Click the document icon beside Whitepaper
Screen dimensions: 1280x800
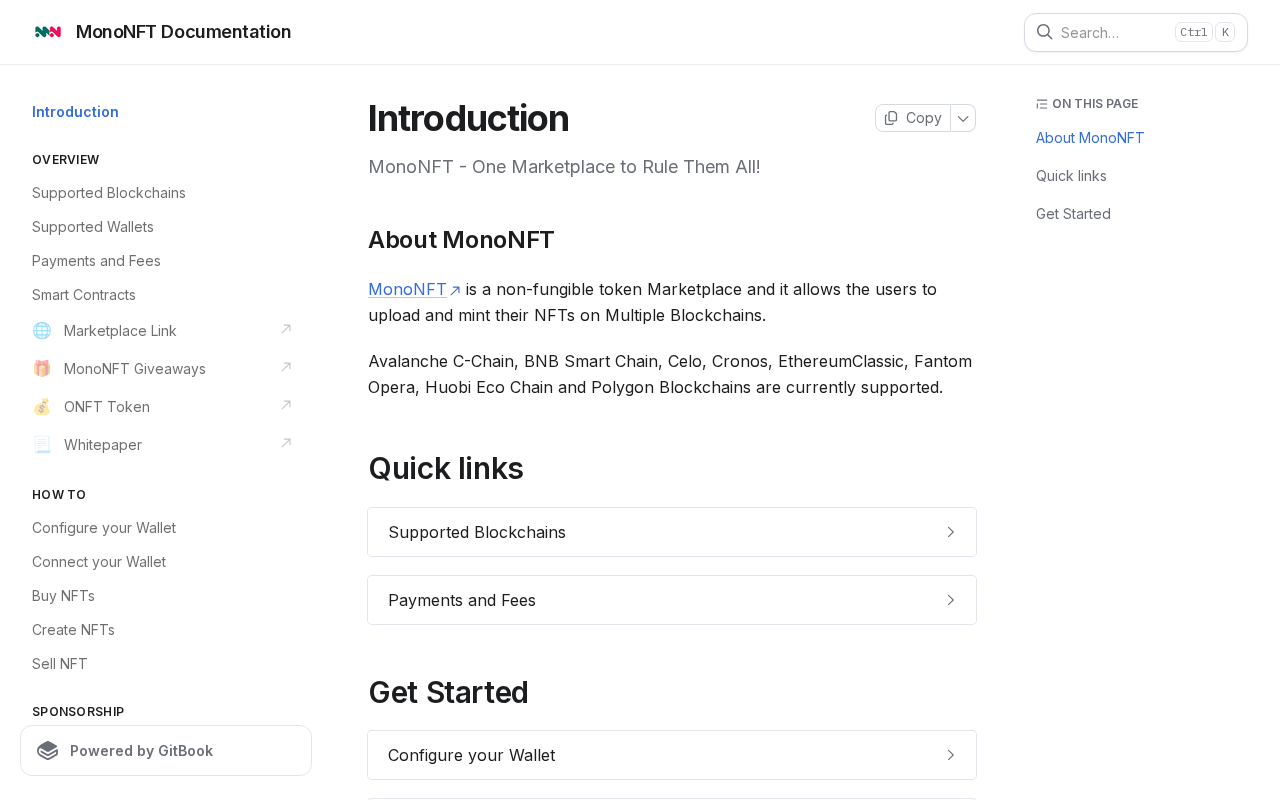click(42, 445)
